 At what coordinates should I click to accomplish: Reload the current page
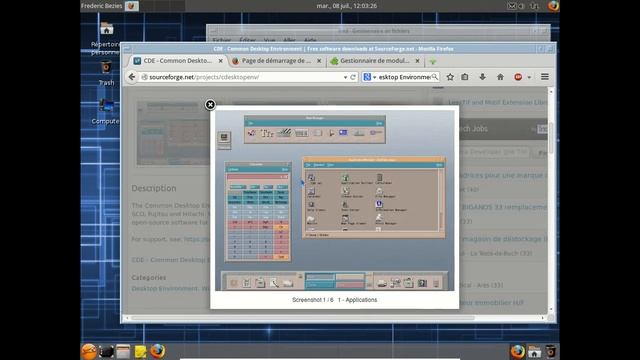pos(353,77)
